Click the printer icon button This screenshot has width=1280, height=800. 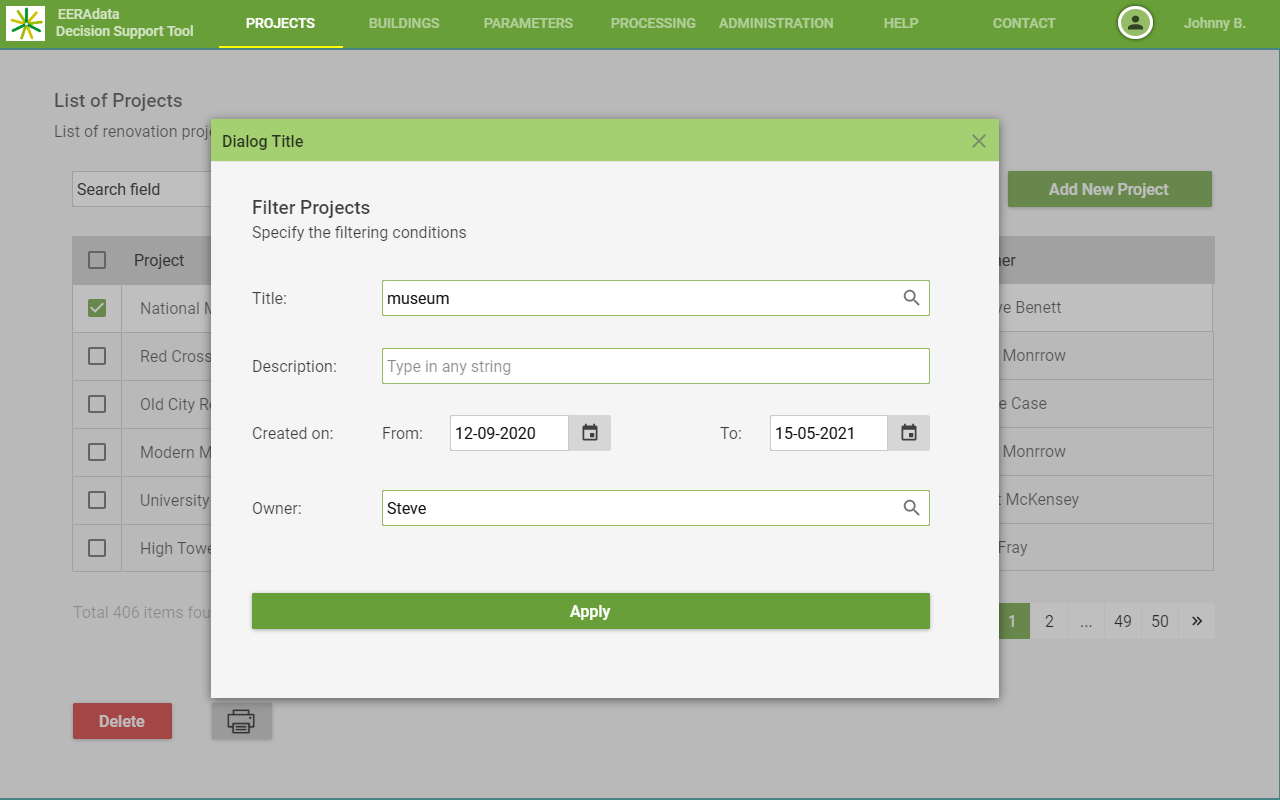coord(241,721)
